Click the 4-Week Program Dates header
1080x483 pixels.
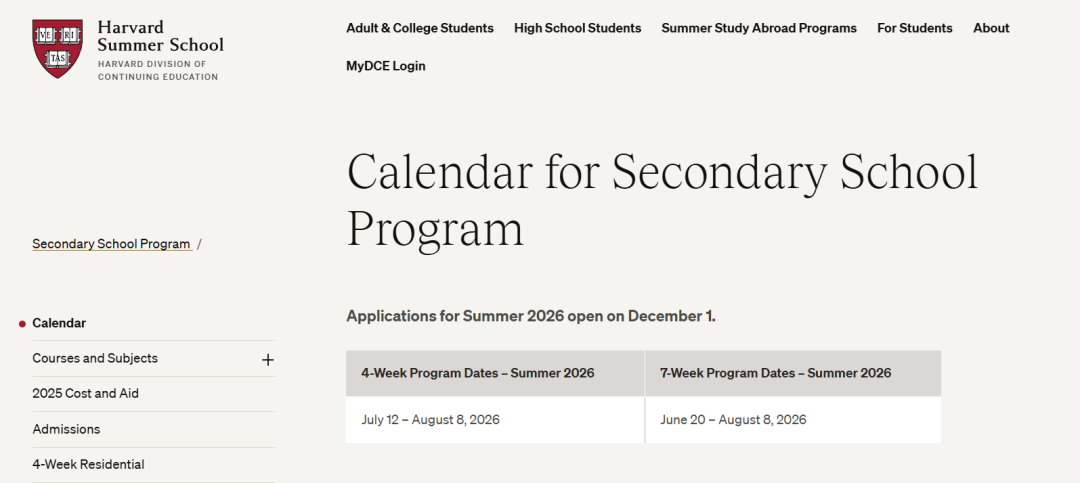pos(478,373)
